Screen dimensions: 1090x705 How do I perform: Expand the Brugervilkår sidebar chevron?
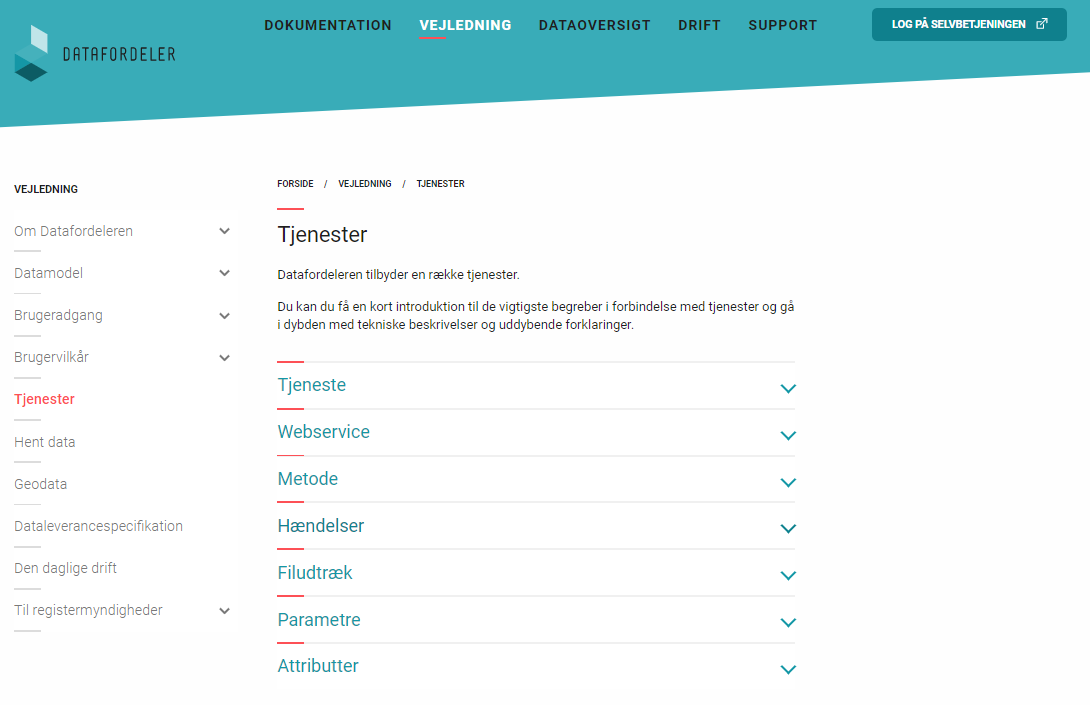(224, 358)
